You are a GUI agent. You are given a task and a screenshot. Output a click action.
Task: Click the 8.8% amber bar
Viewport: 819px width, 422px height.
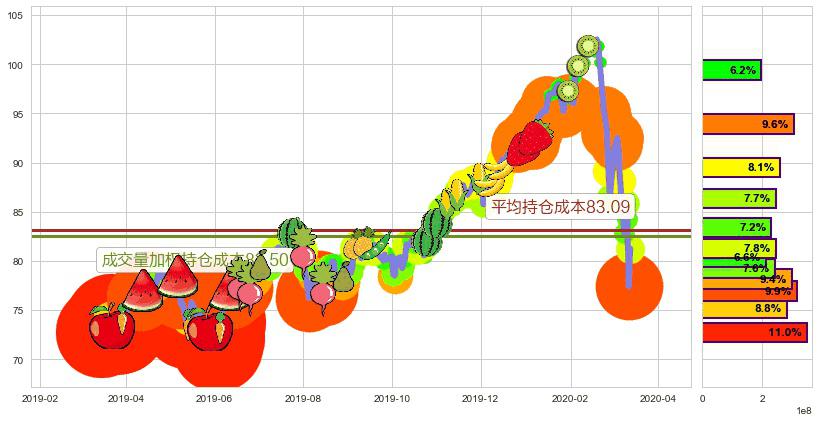coord(744,309)
